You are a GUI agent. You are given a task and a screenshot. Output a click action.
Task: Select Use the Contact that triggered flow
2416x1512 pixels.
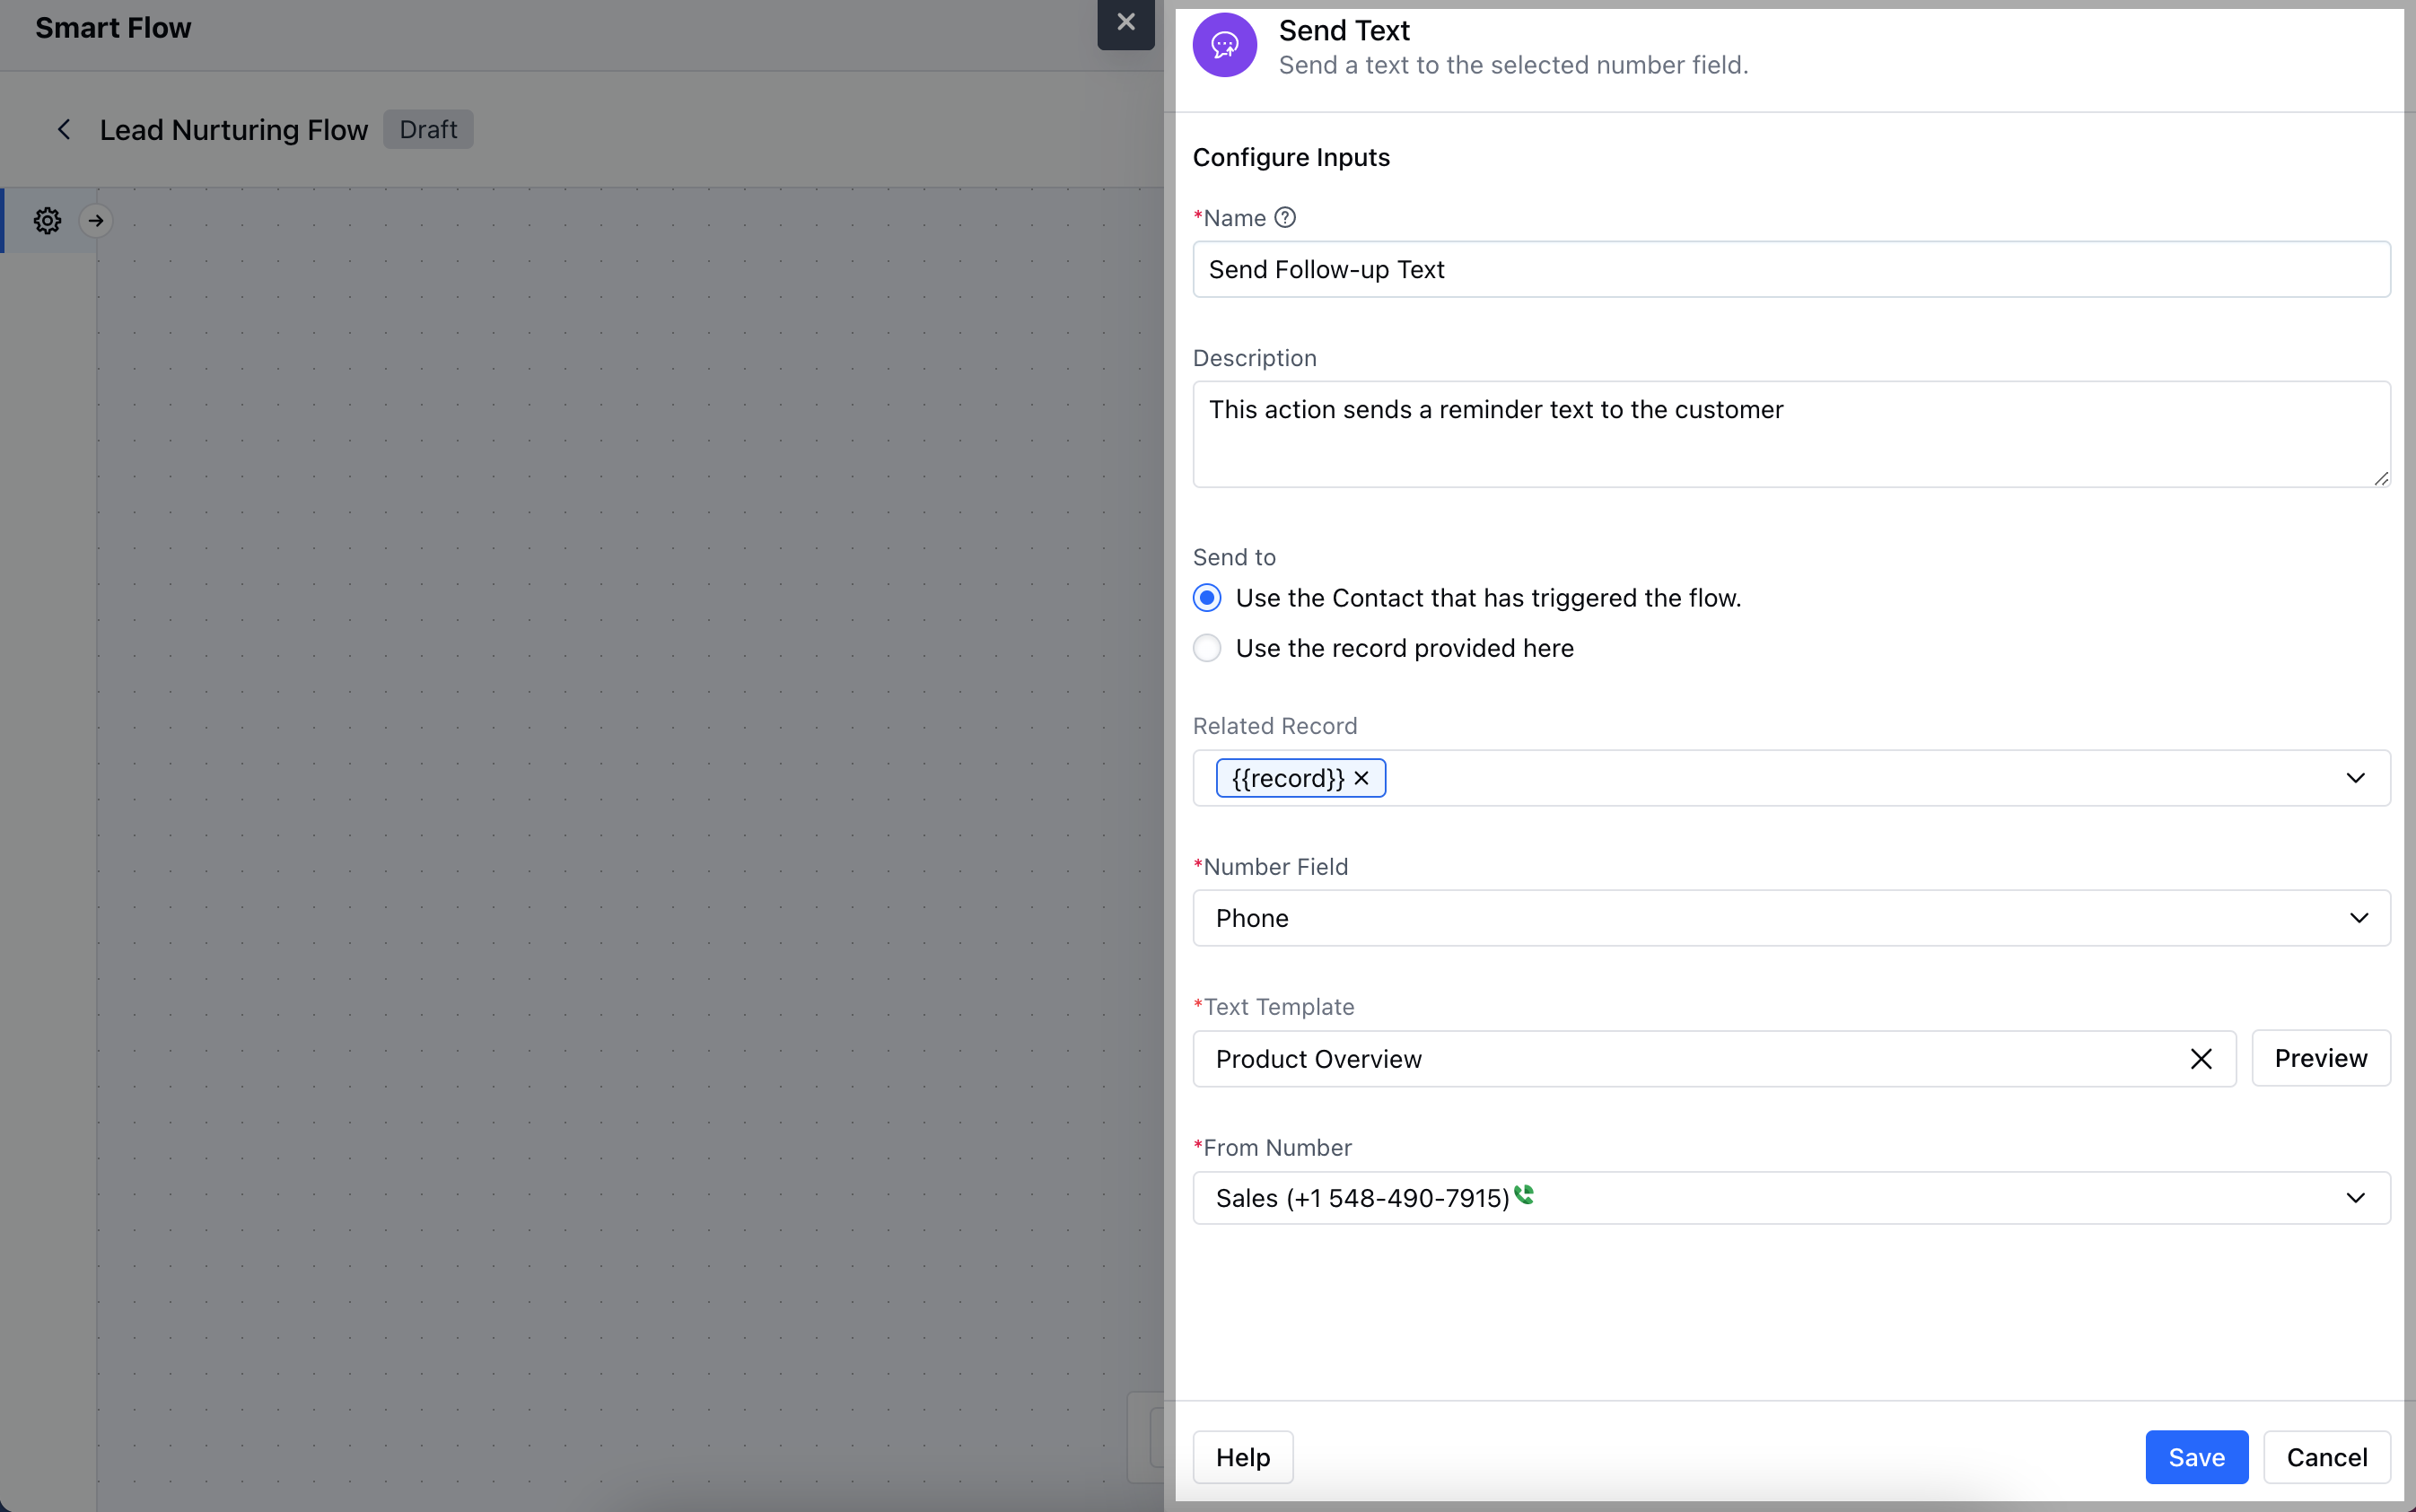1207,598
